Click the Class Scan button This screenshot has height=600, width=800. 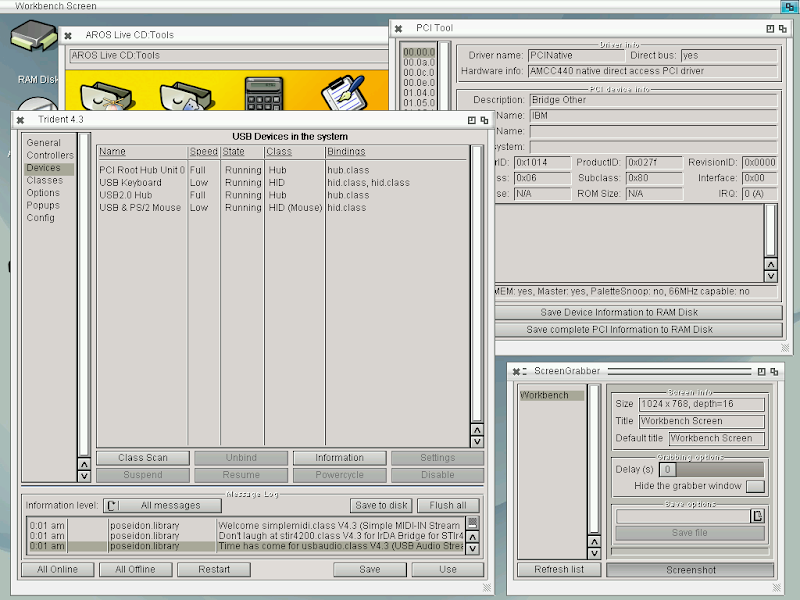(x=143, y=458)
